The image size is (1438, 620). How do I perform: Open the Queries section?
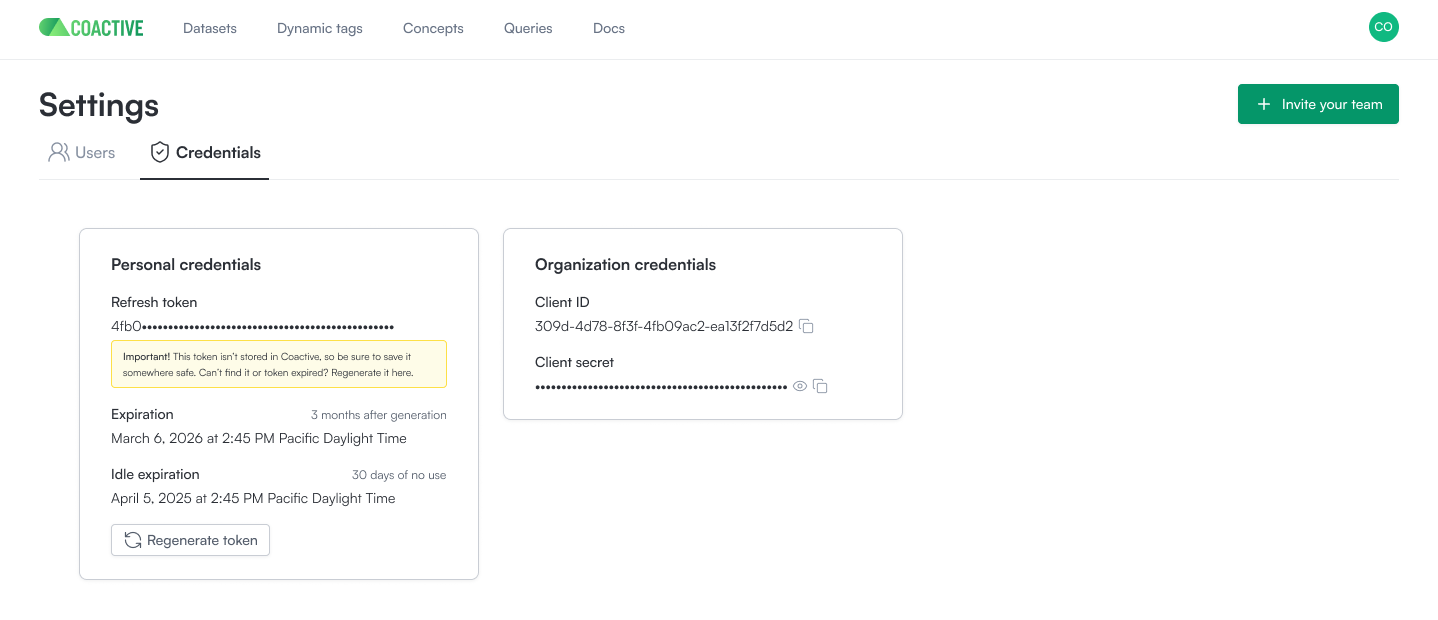click(x=528, y=28)
